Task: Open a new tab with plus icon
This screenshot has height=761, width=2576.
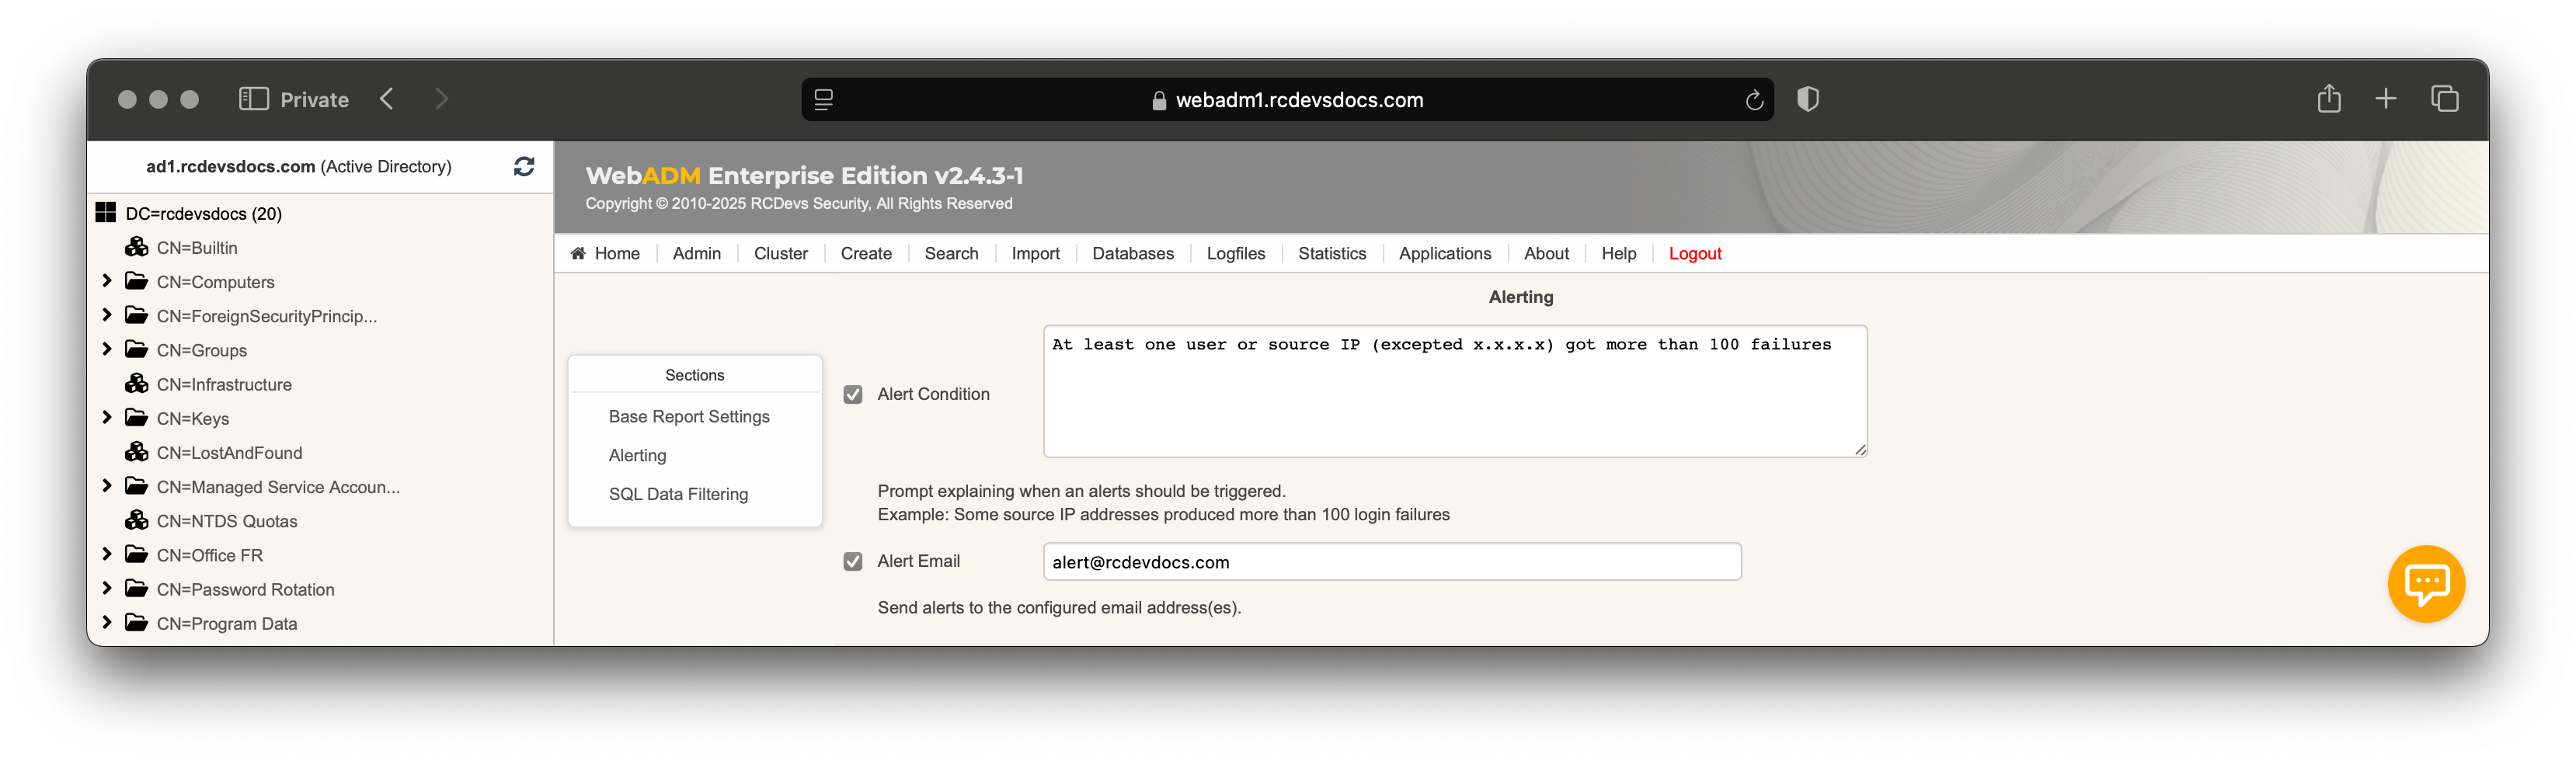Action: [2386, 99]
